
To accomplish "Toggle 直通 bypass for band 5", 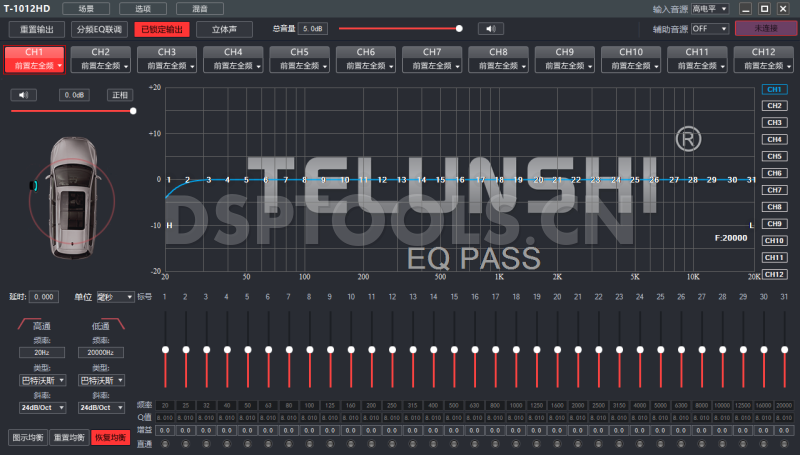I will (x=247, y=444).
